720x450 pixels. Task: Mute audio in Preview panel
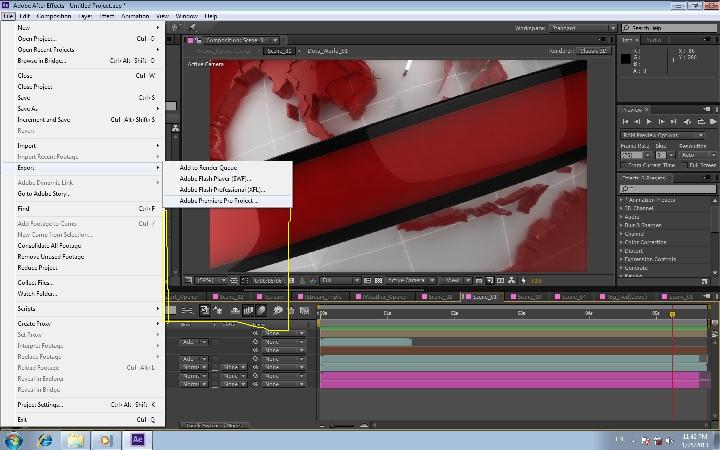click(687, 122)
